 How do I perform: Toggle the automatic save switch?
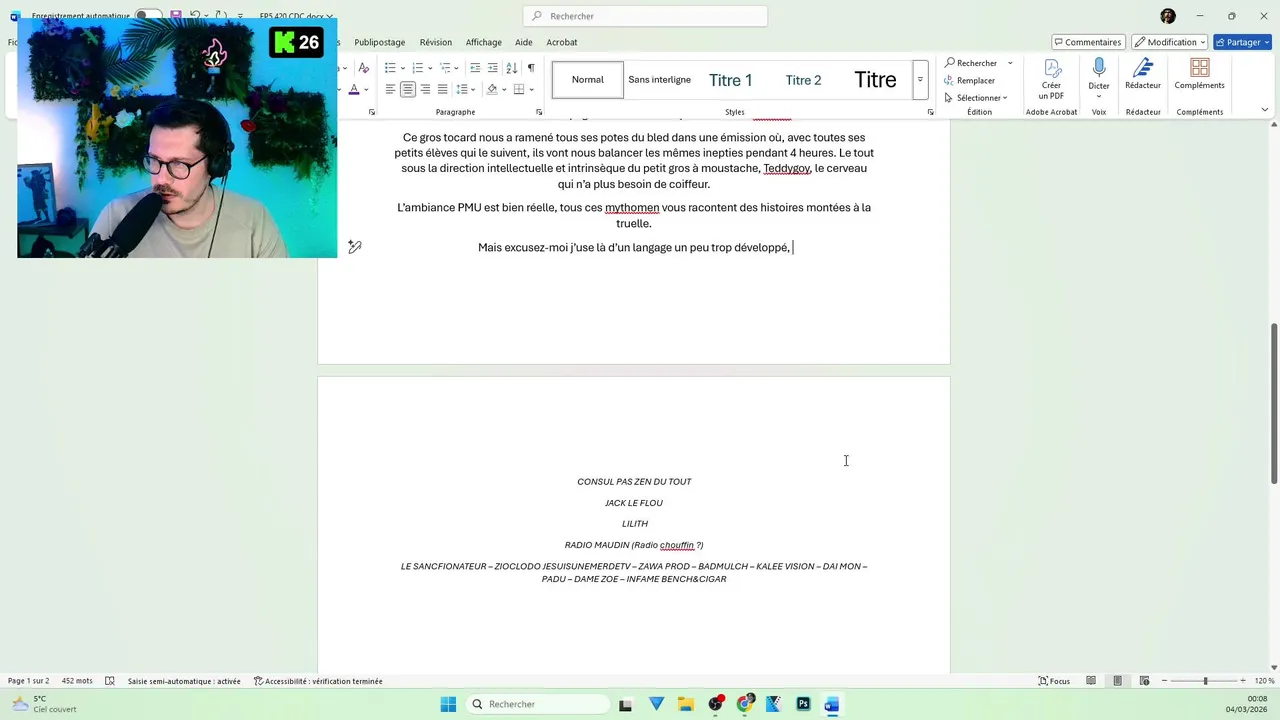[x=149, y=16]
